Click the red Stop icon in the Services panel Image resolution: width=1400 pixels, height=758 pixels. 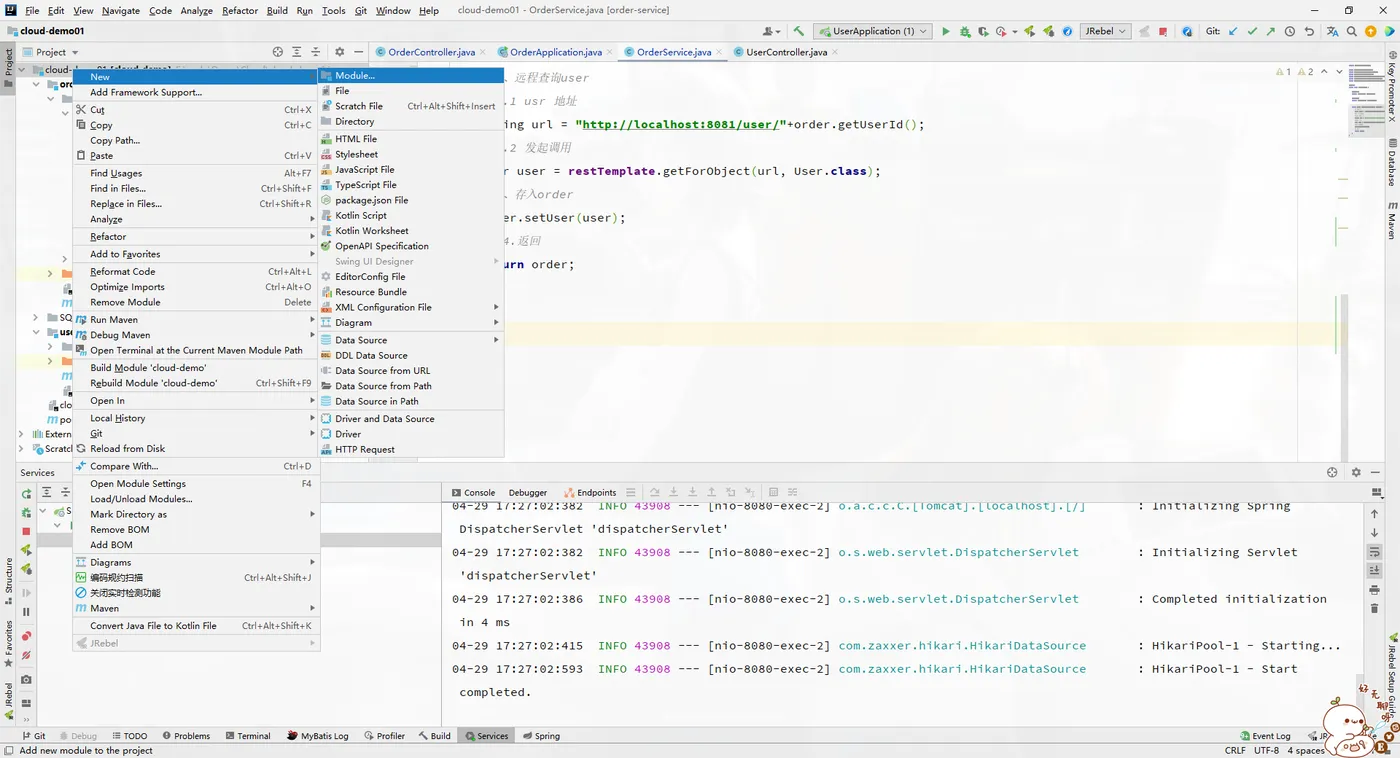(x=27, y=531)
